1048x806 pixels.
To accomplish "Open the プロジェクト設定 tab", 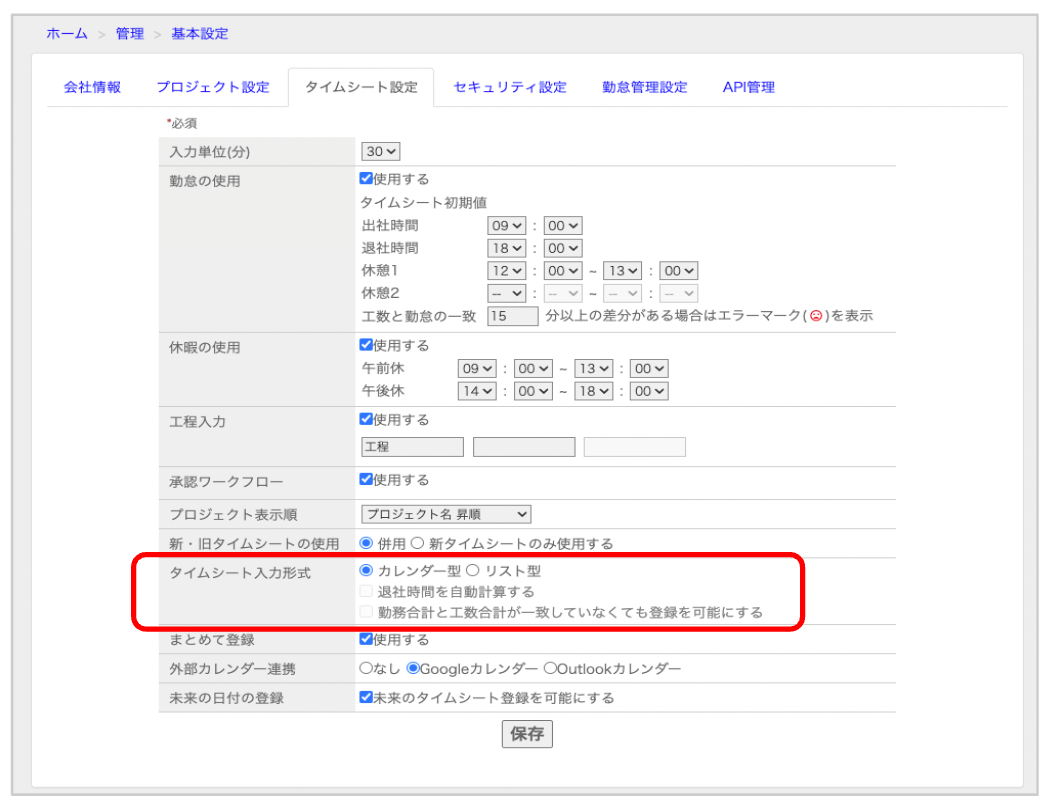I will pos(213,87).
